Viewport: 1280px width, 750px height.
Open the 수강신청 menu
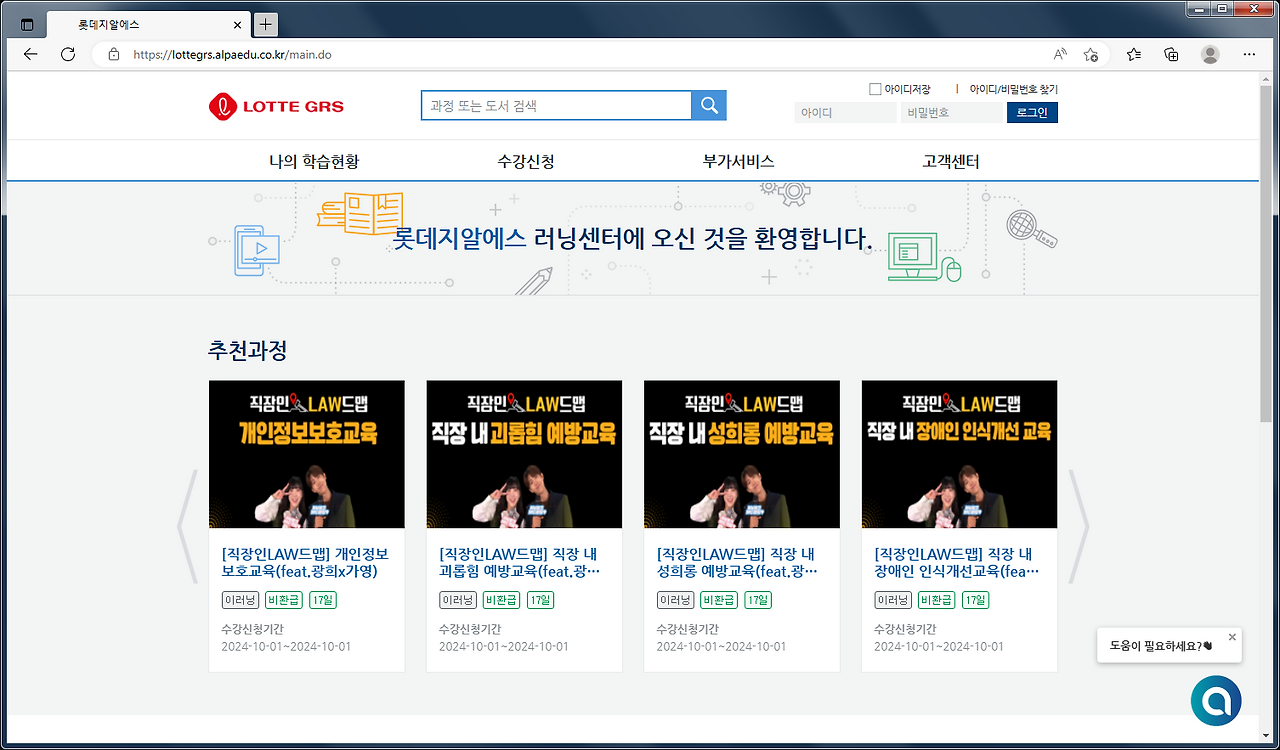click(524, 160)
